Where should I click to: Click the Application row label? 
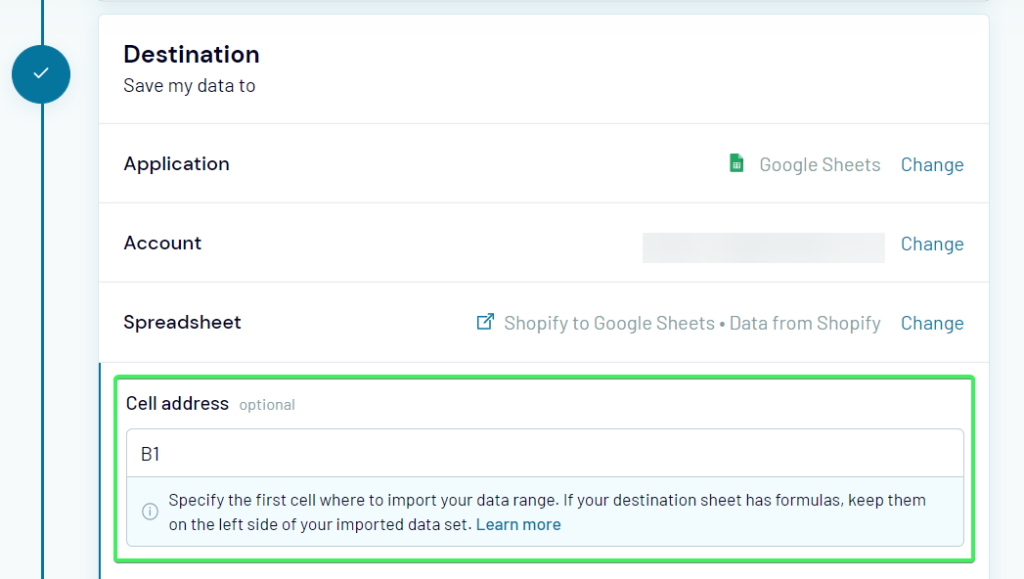click(x=176, y=164)
